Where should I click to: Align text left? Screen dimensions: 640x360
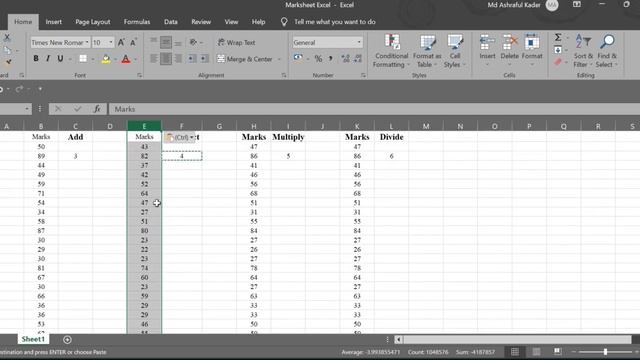point(153,59)
